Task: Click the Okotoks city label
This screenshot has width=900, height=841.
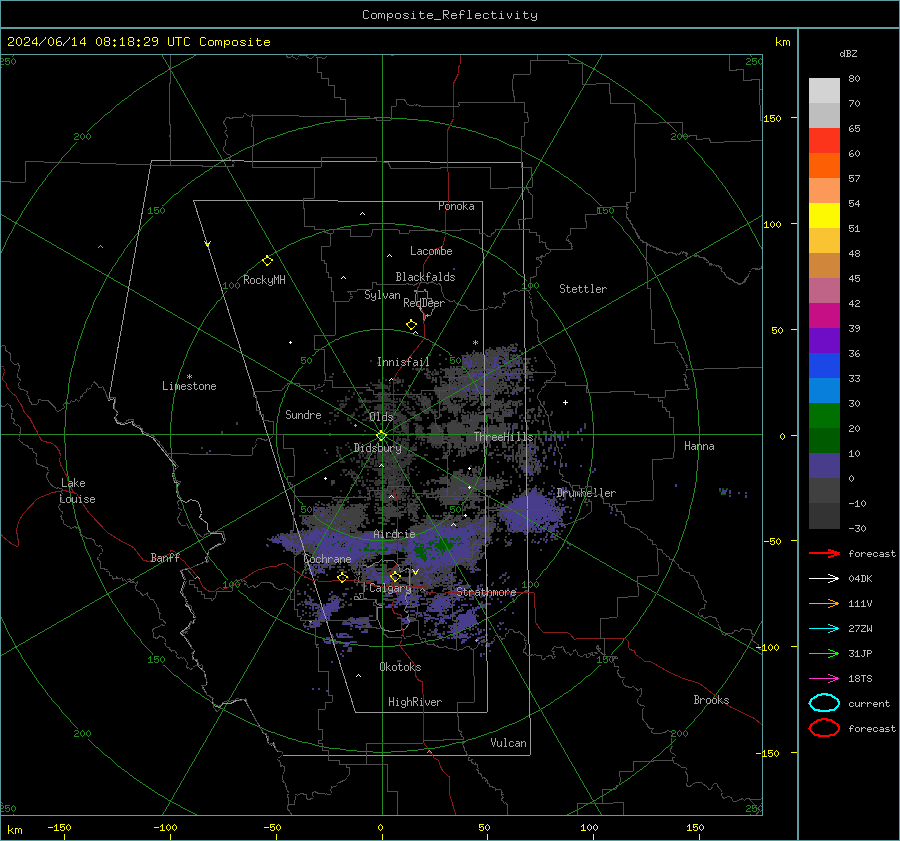Action: (x=400, y=667)
